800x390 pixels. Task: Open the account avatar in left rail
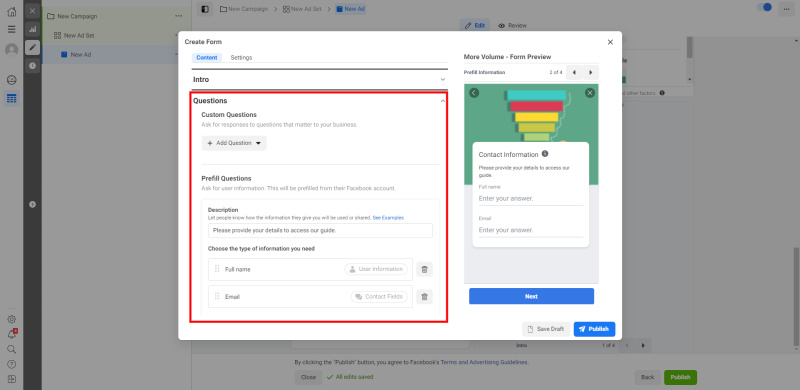pyautogui.click(x=11, y=50)
